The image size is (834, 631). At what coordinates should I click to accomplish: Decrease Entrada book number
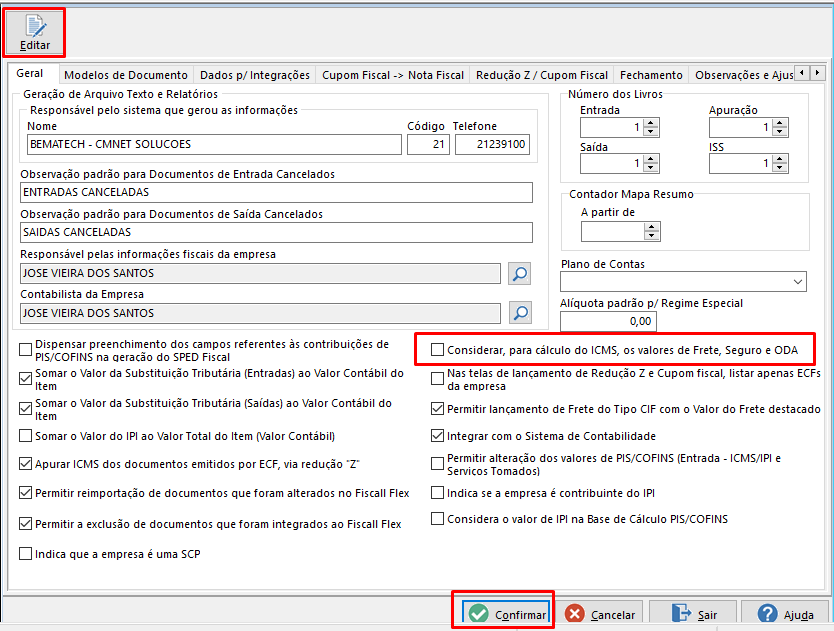651,132
